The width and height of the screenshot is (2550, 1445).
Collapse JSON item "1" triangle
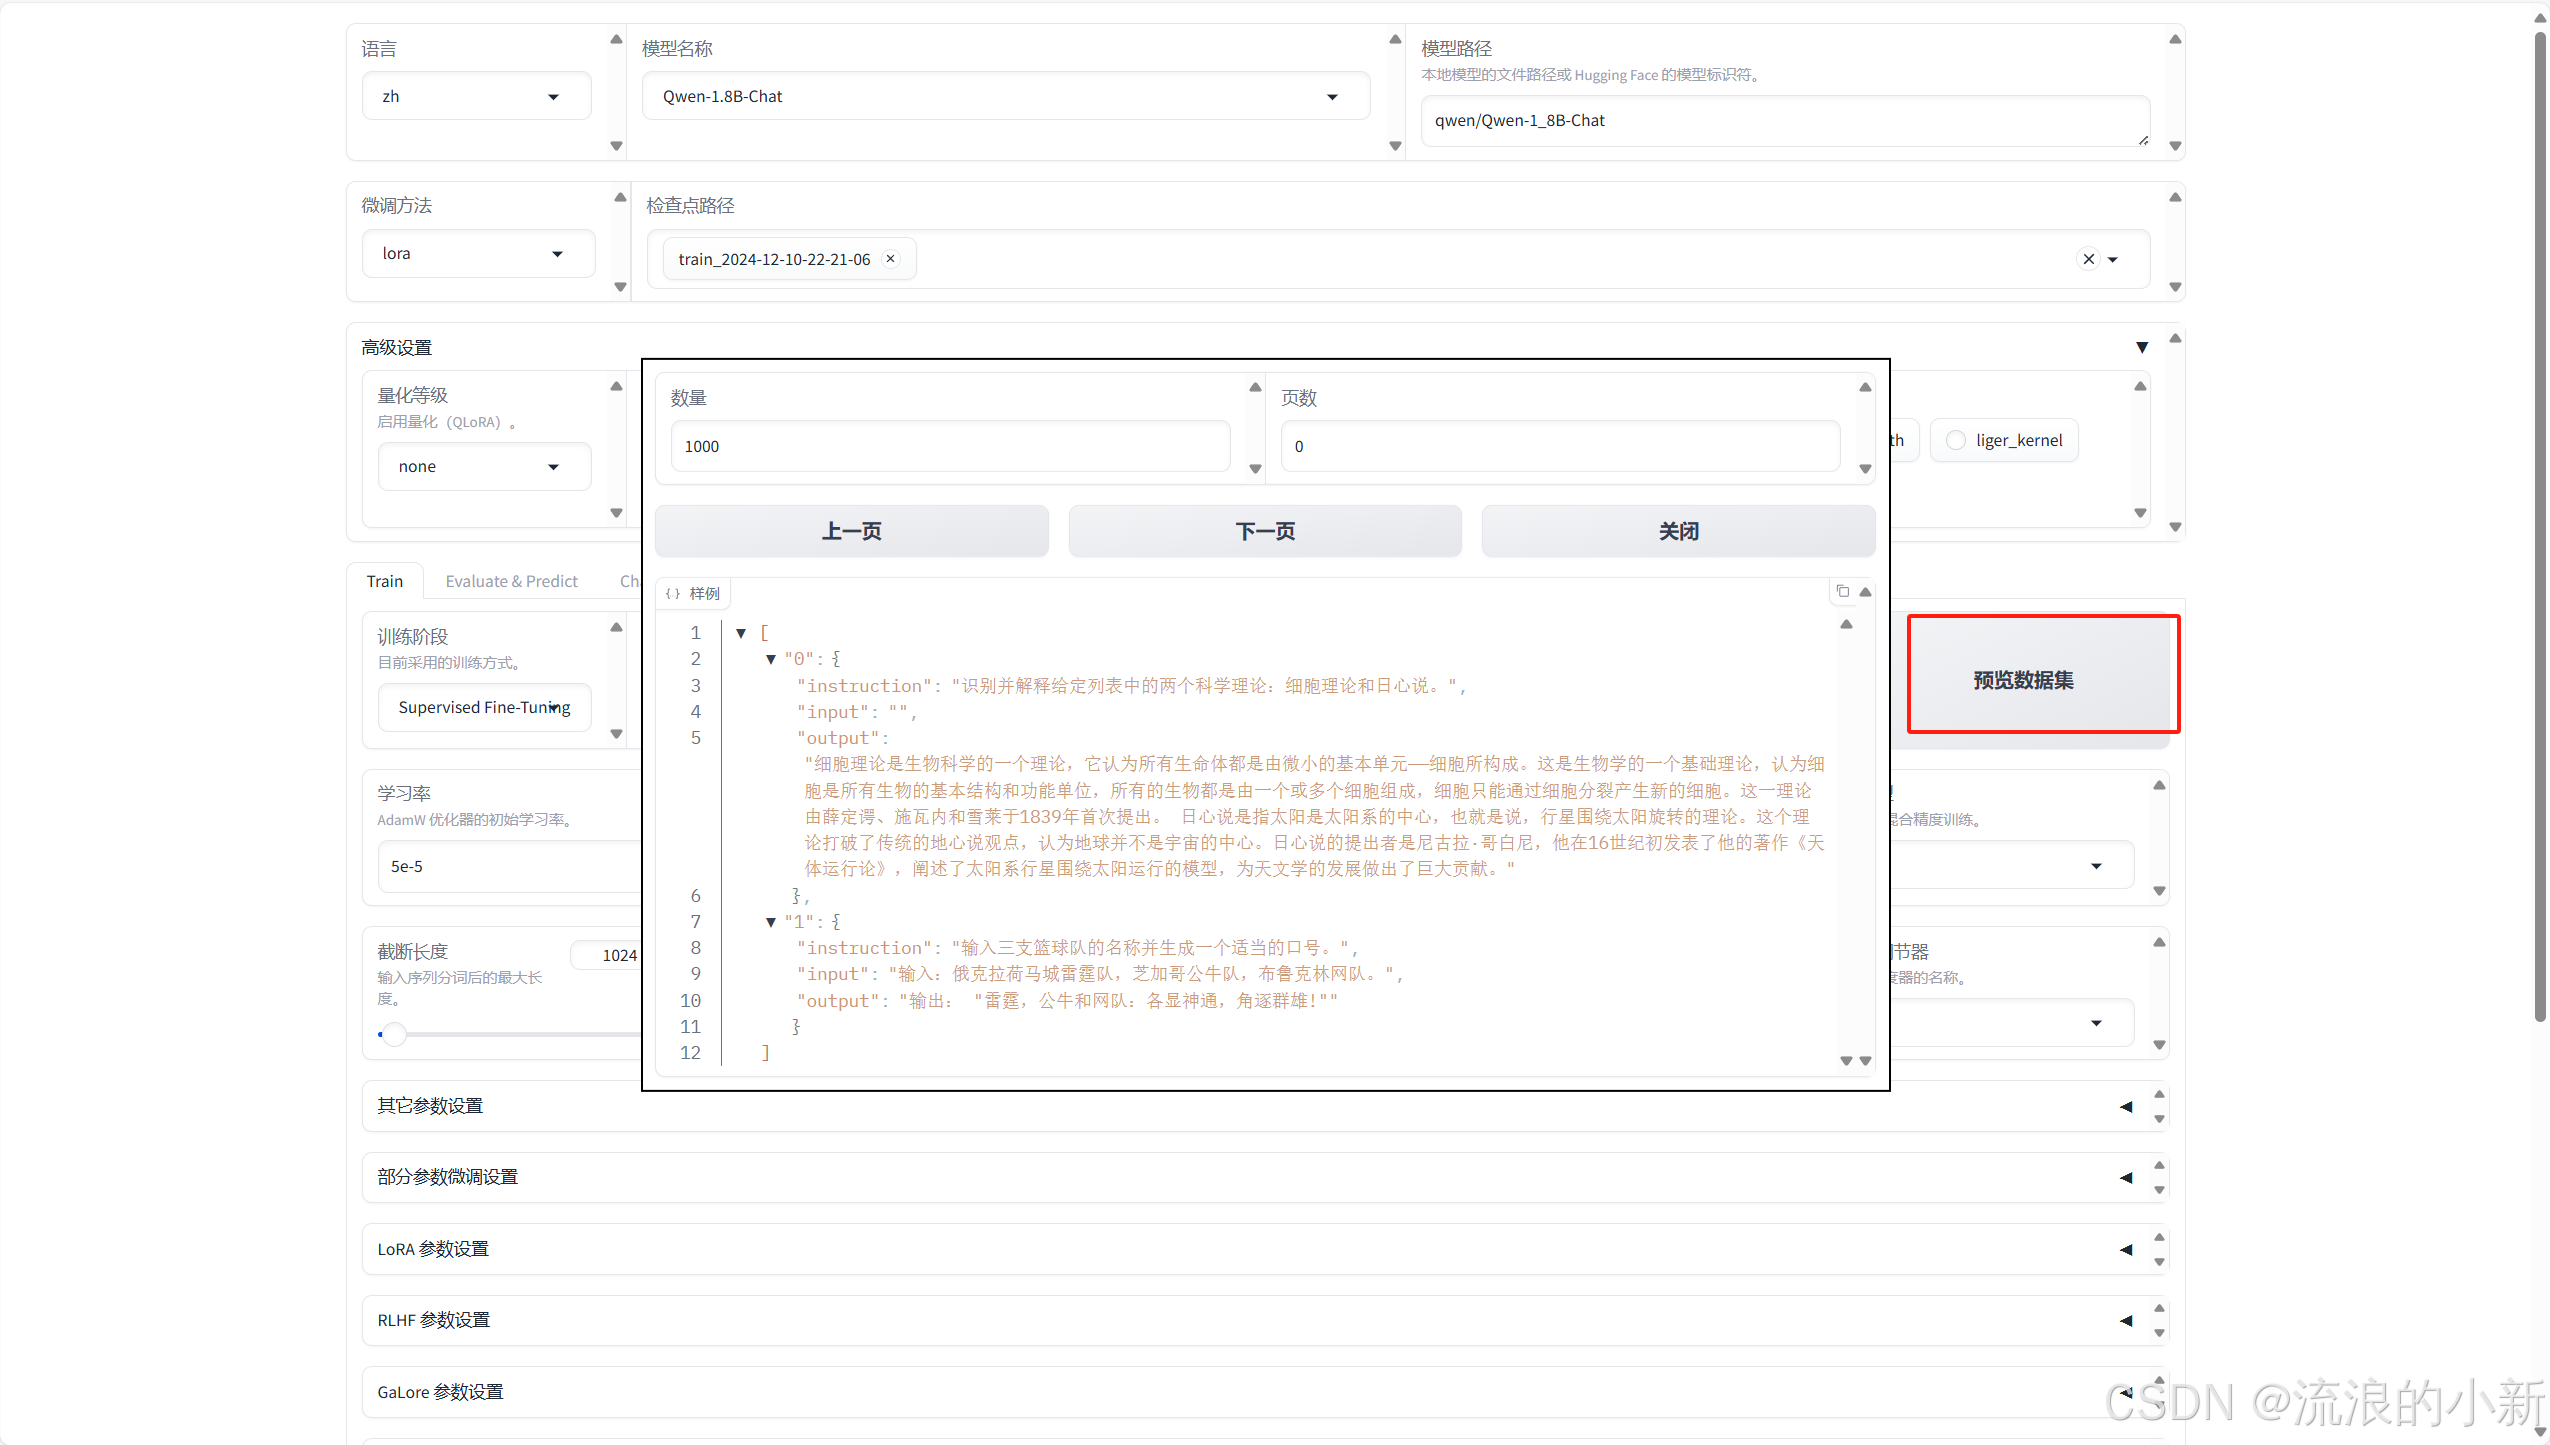click(x=771, y=922)
